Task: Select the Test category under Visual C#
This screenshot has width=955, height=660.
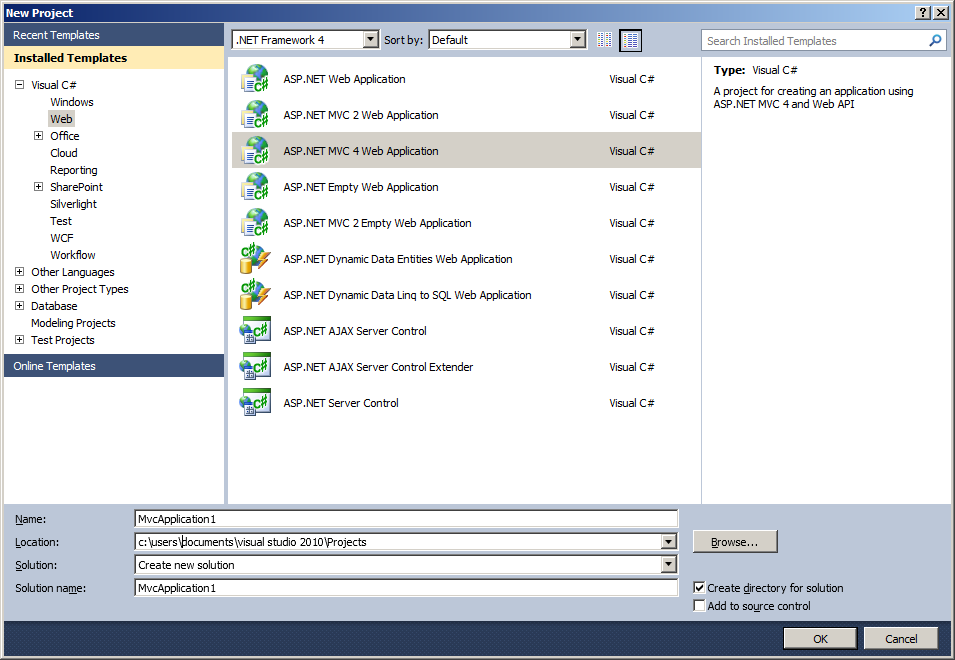Action: [x=61, y=221]
